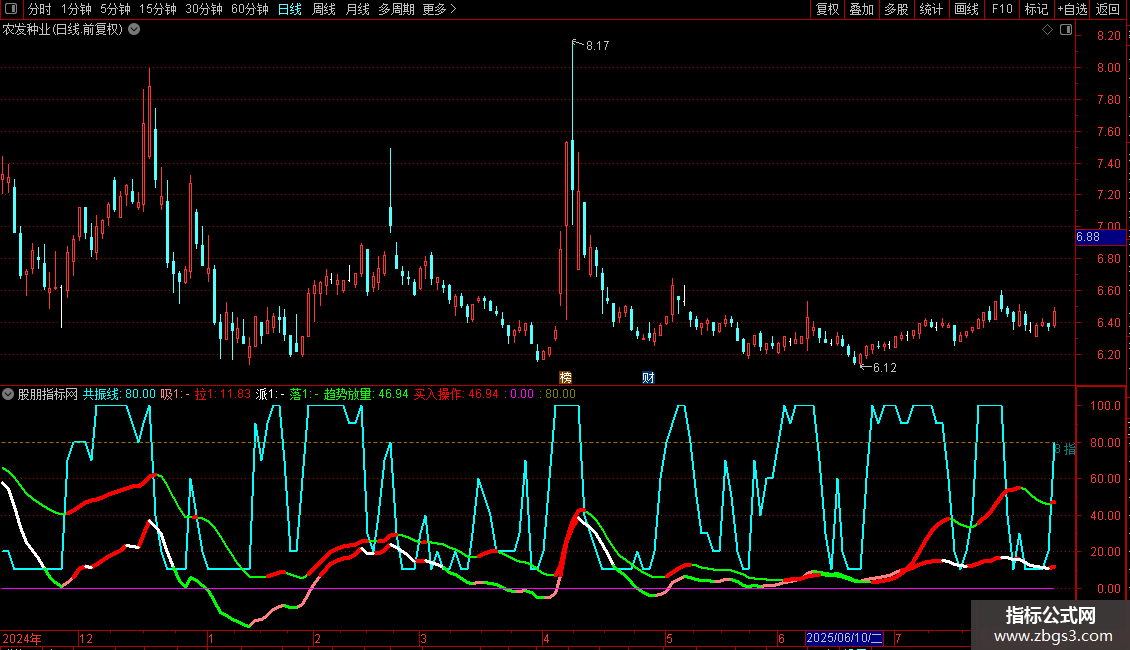
Task: Click the 财 financial marker on the chart
Action: point(648,378)
